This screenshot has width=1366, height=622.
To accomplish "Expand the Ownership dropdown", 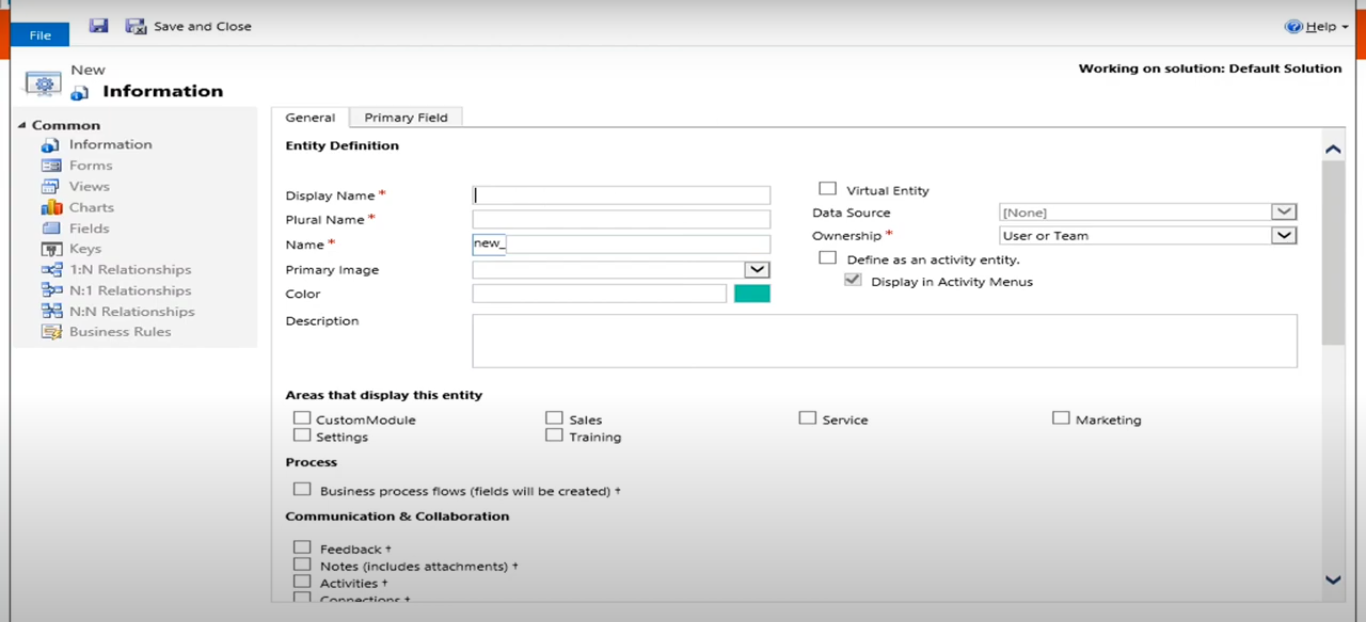I will click(1283, 236).
